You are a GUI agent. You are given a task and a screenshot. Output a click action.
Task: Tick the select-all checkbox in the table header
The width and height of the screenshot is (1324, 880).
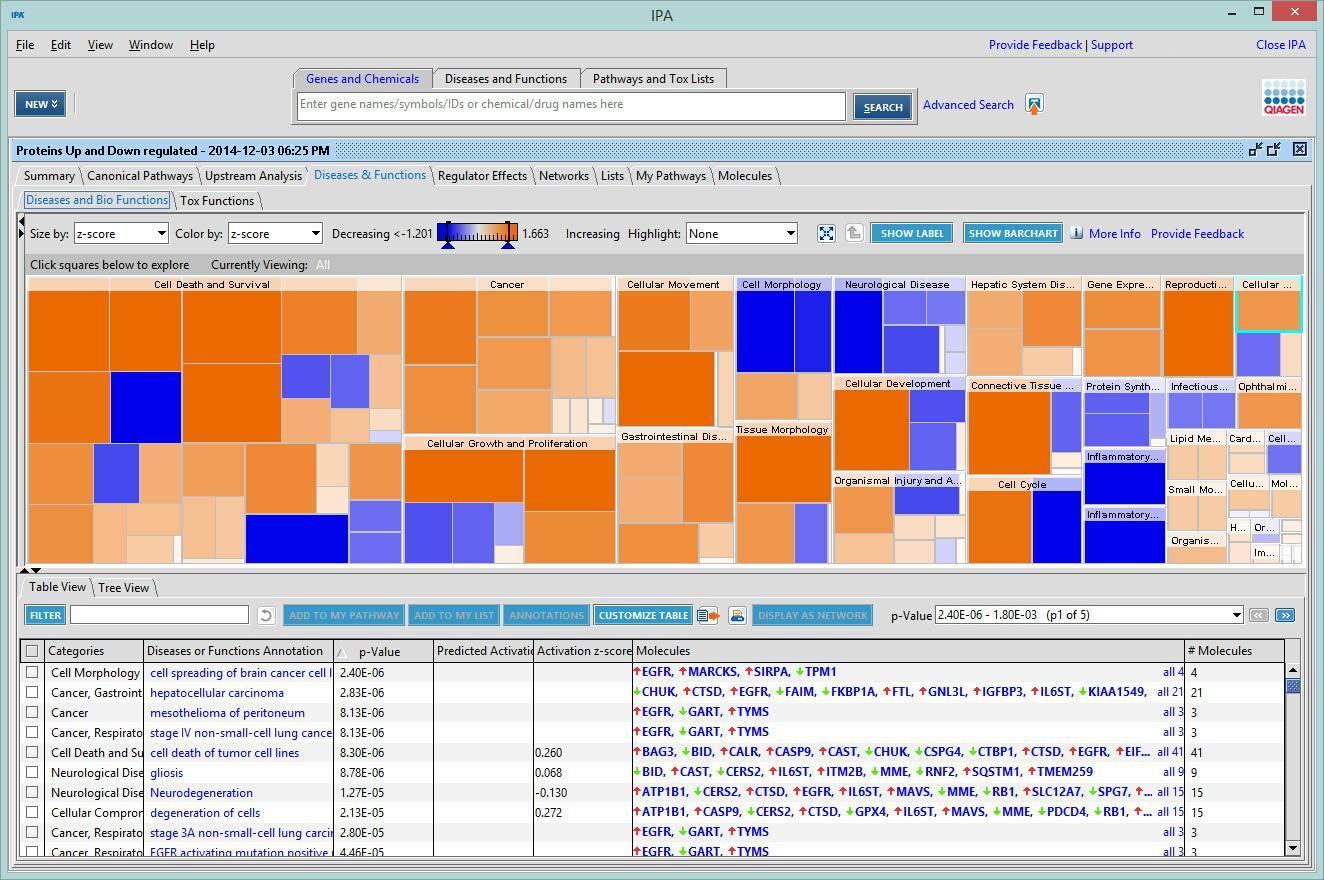point(32,651)
